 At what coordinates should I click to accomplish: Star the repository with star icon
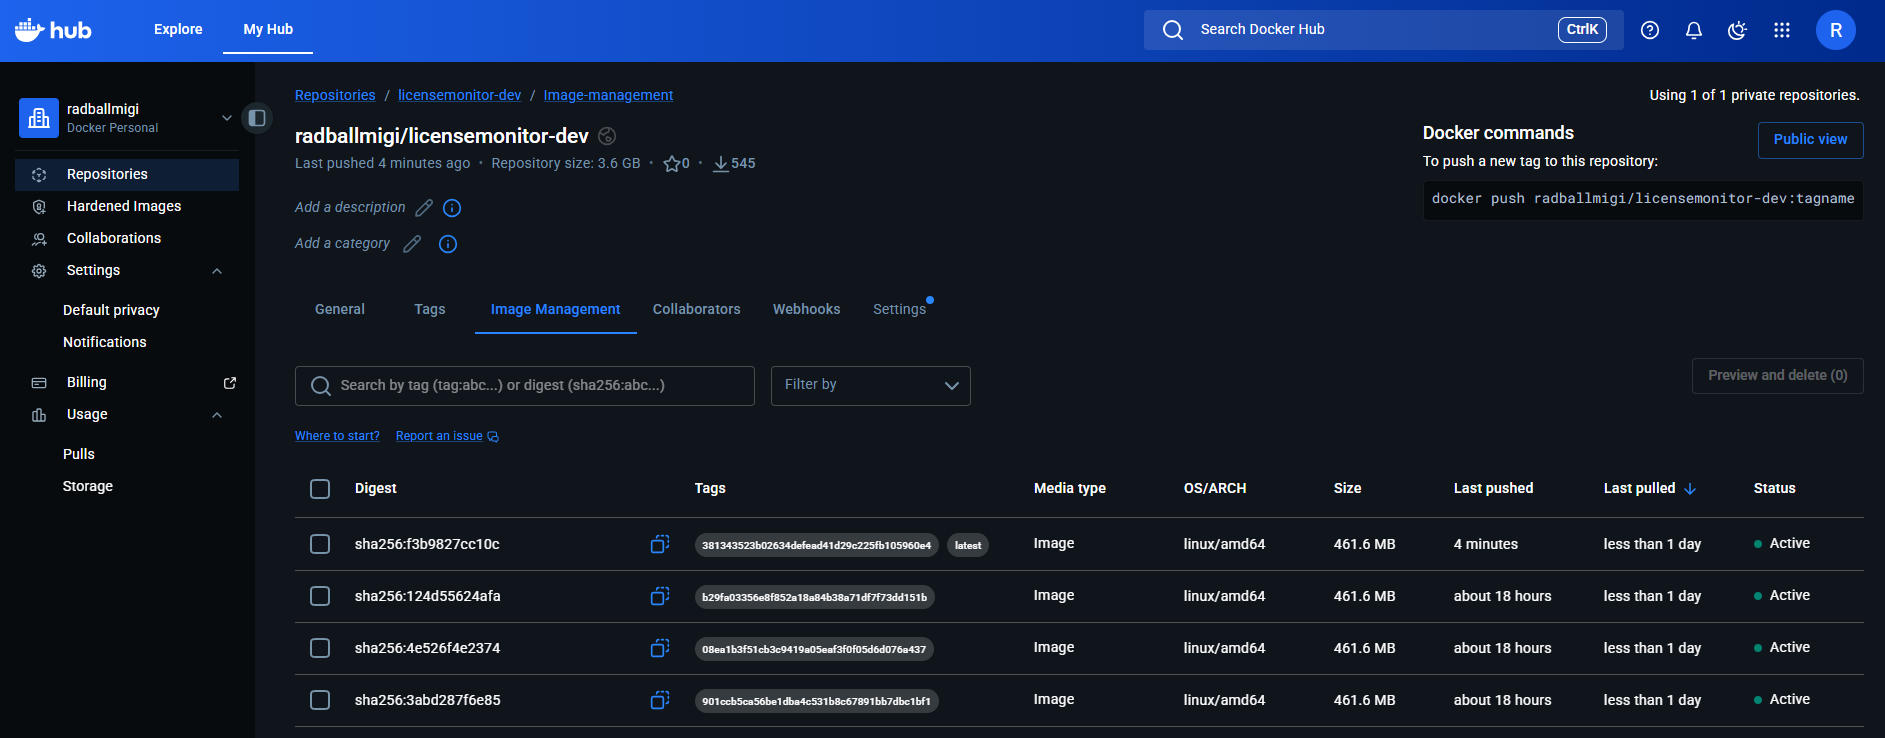[672, 163]
